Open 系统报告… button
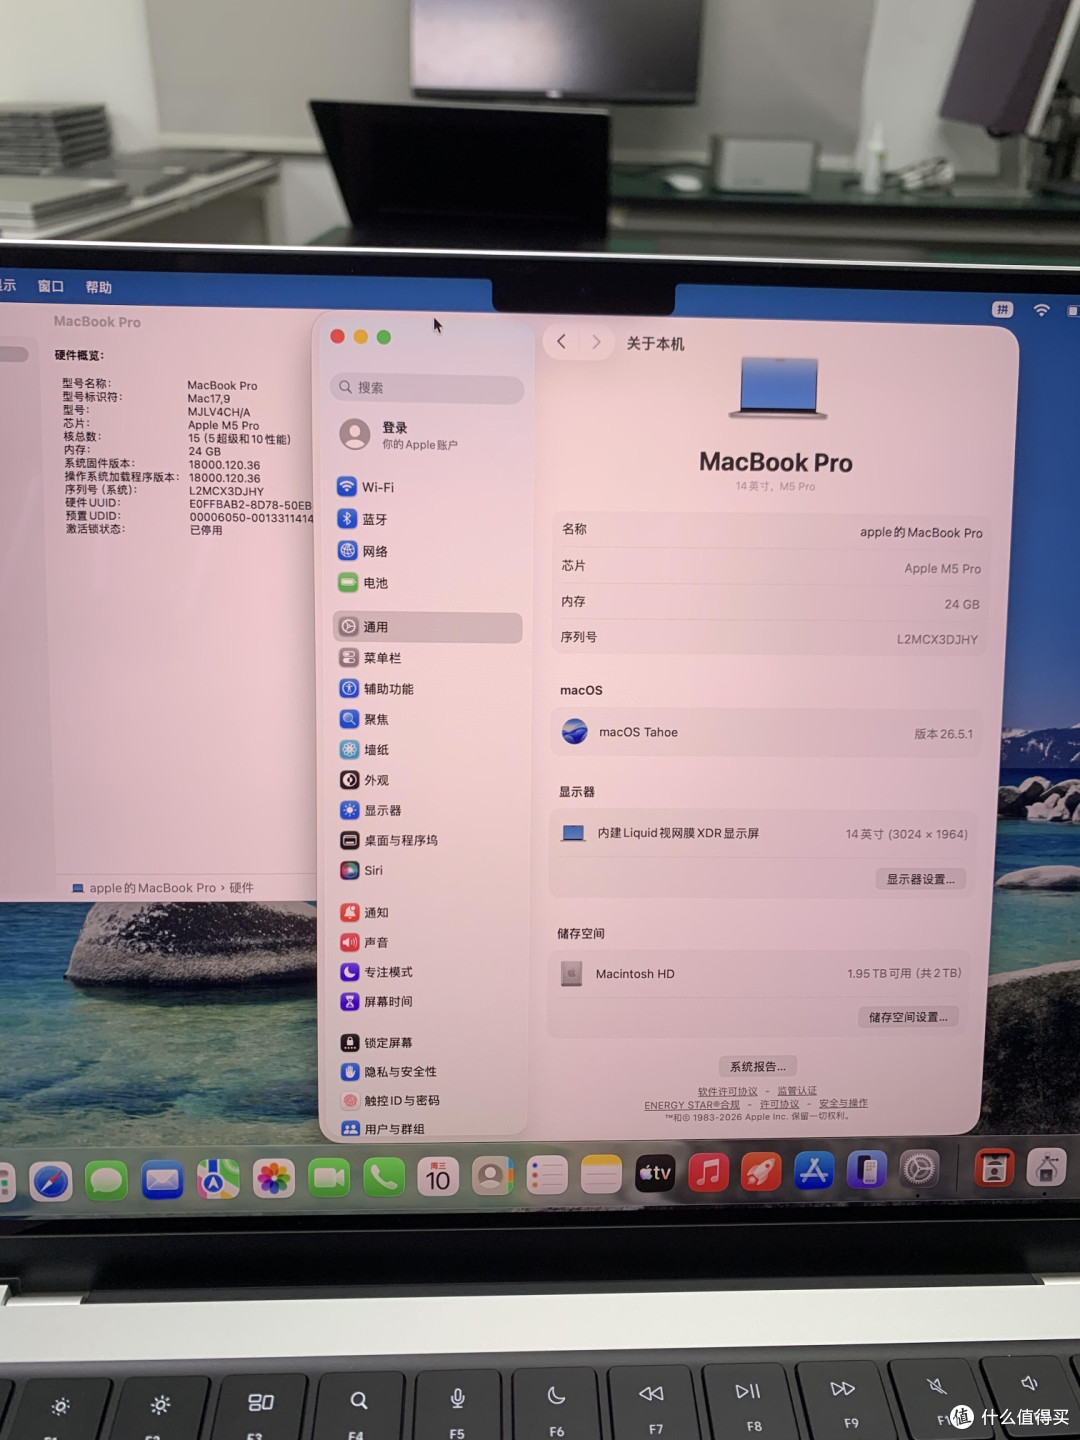 [757, 1066]
